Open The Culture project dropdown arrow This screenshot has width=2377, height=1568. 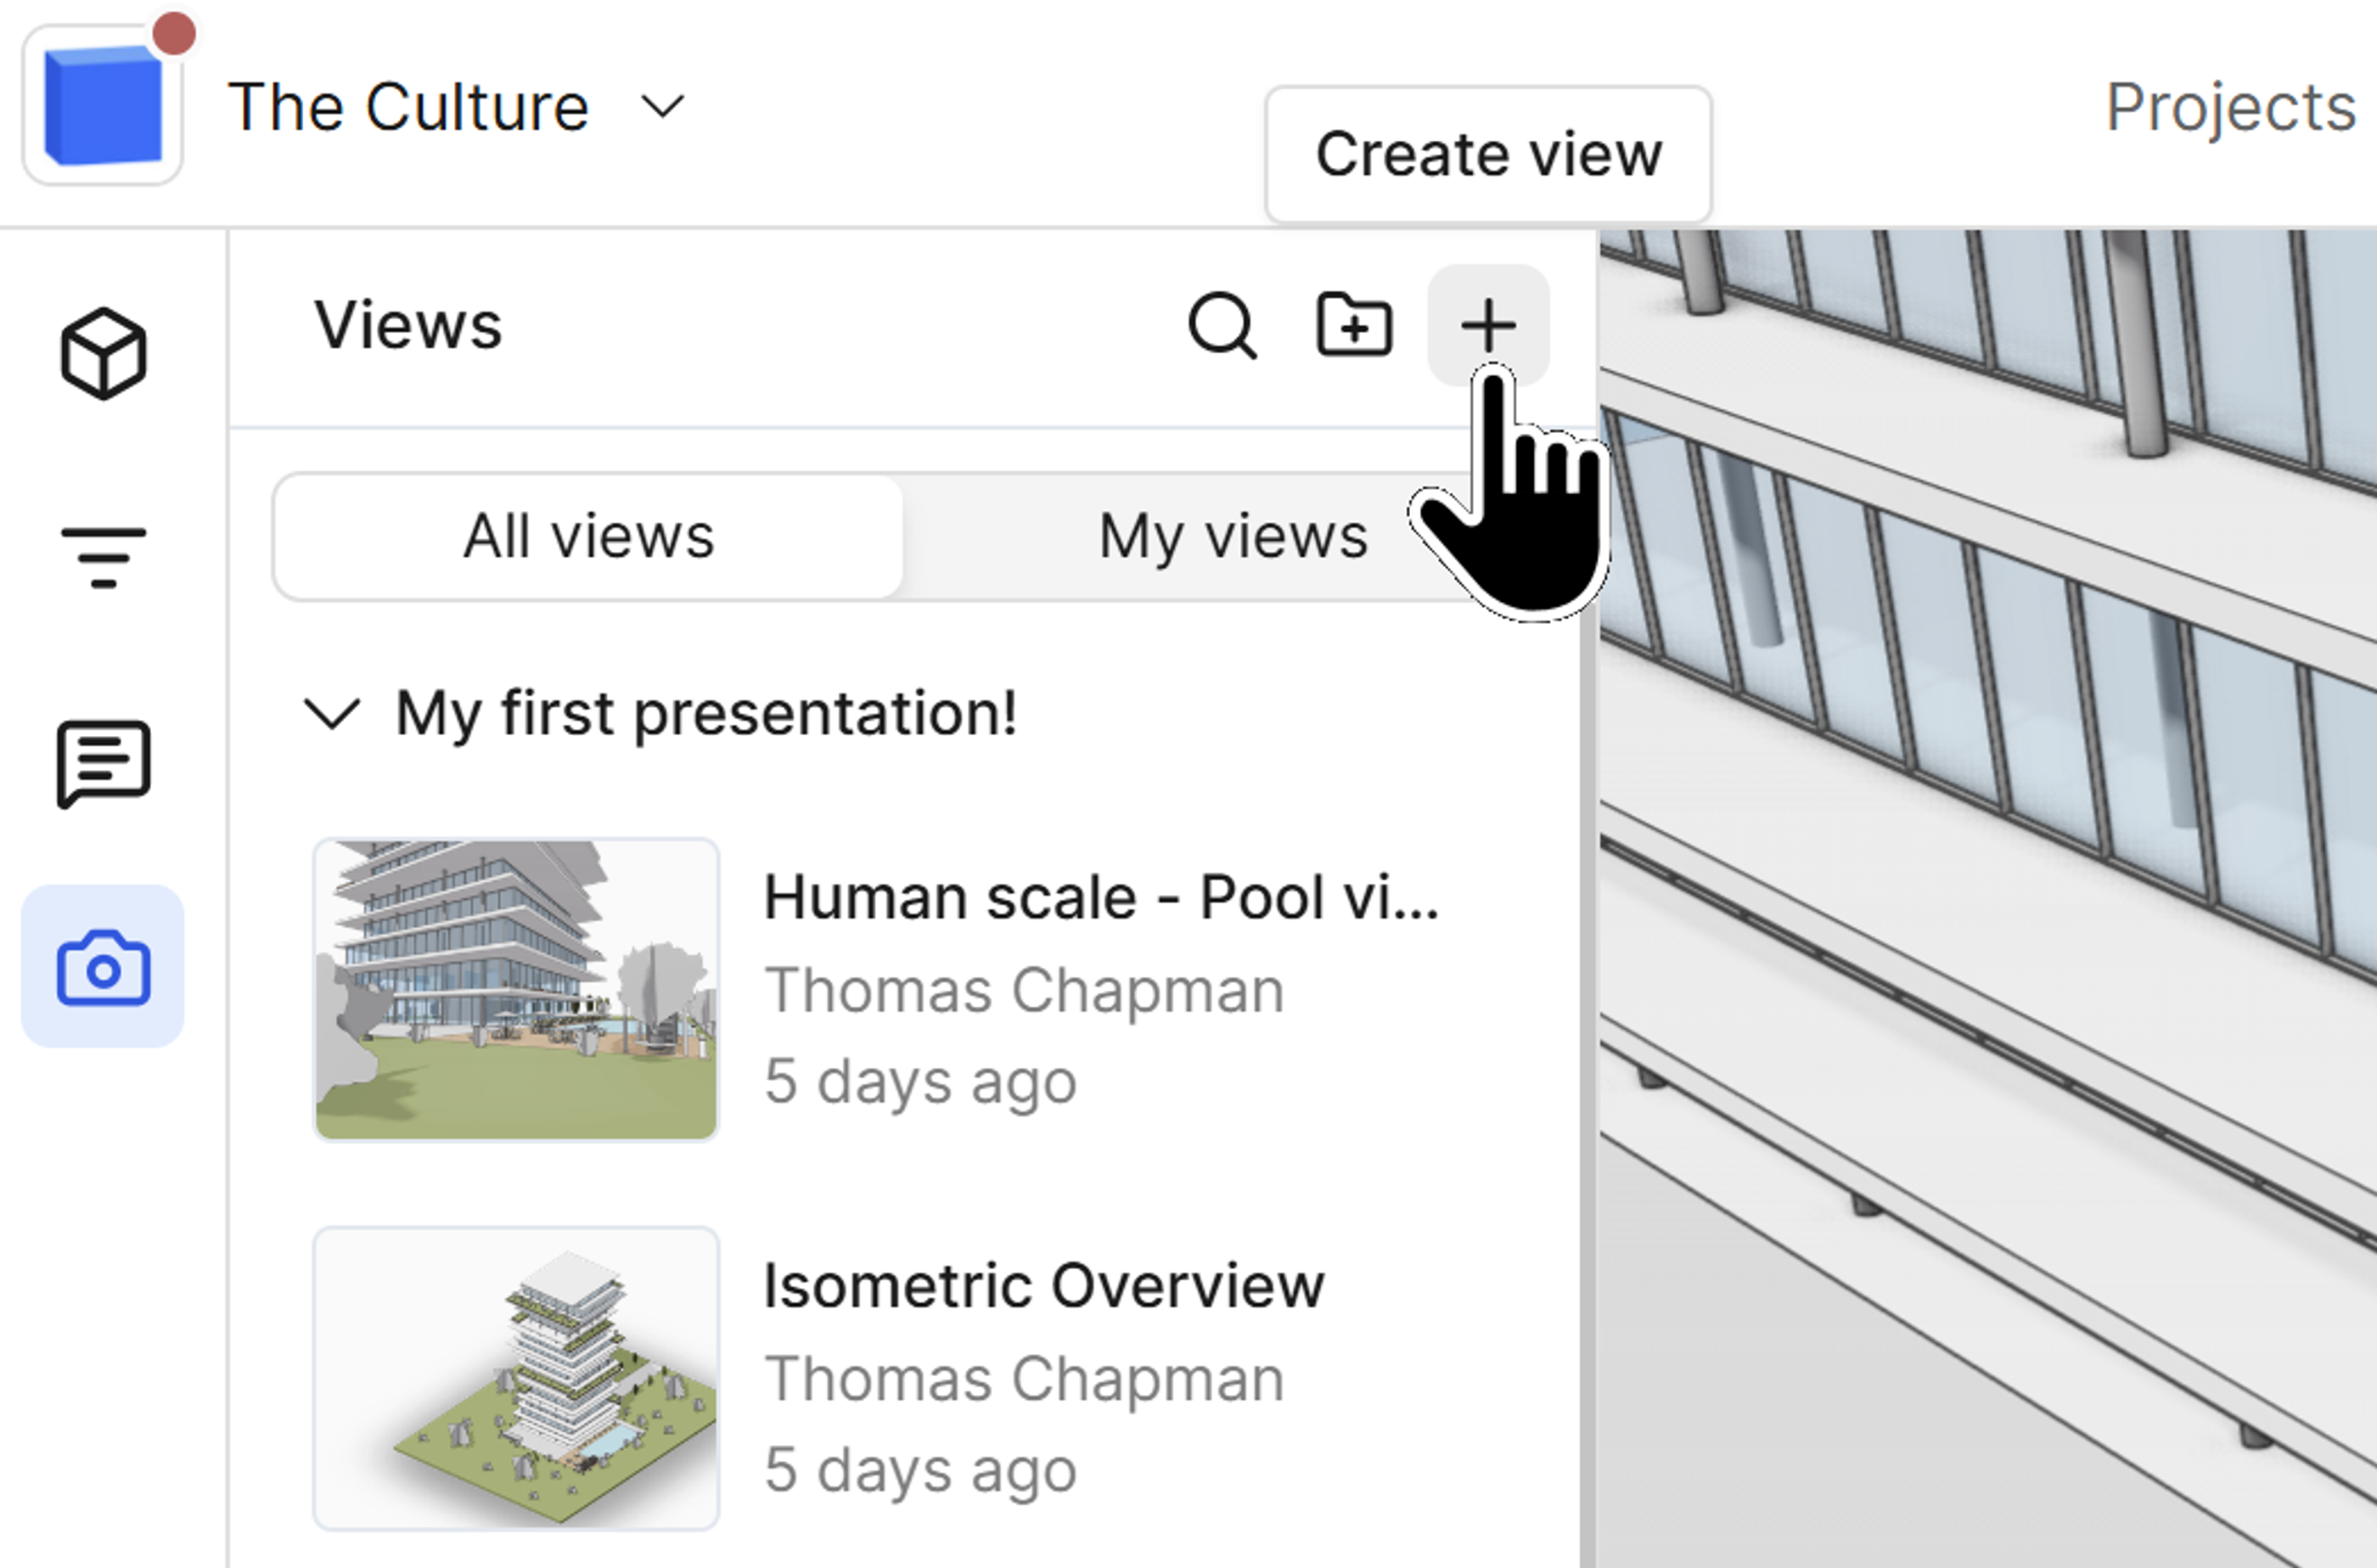coord(662,106)
